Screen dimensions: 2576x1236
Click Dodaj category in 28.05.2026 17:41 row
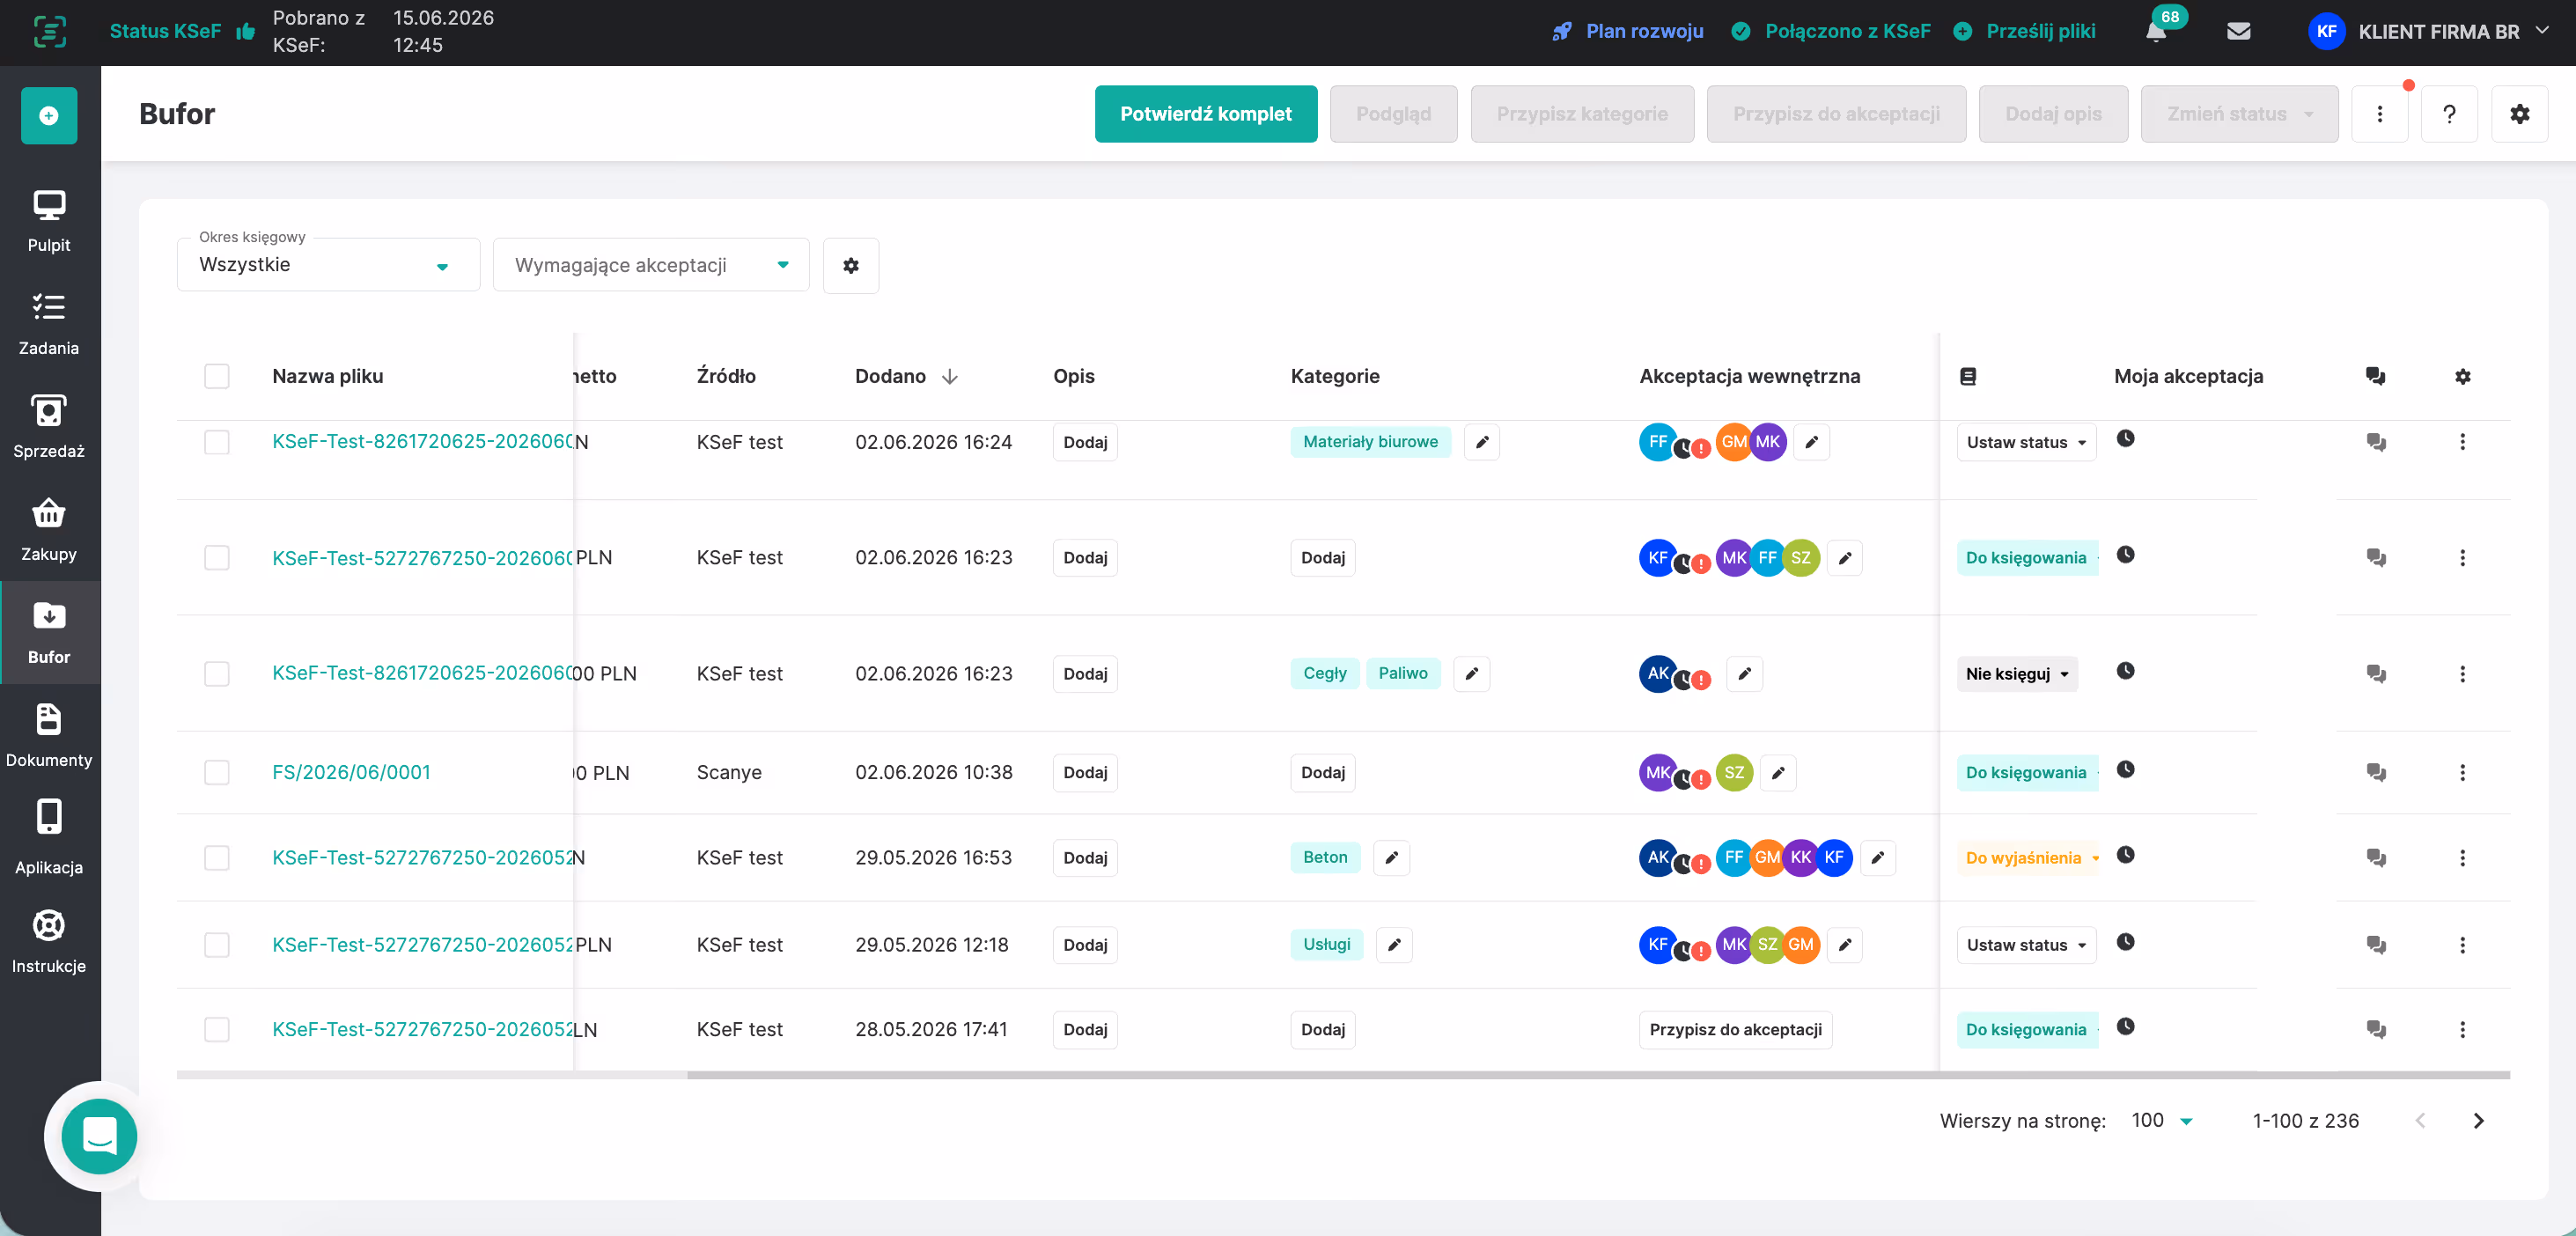[x=1323, y=1030]
